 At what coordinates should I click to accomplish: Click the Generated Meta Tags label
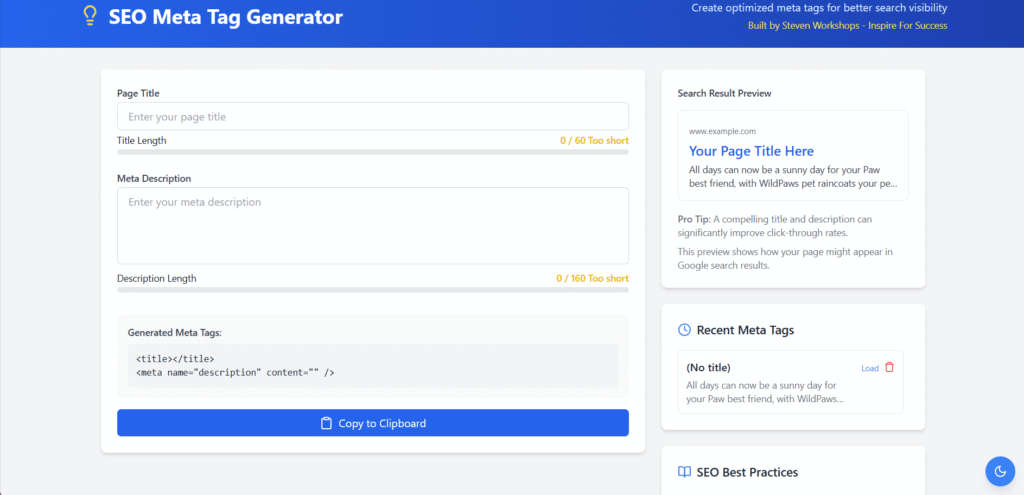point(174,332)
